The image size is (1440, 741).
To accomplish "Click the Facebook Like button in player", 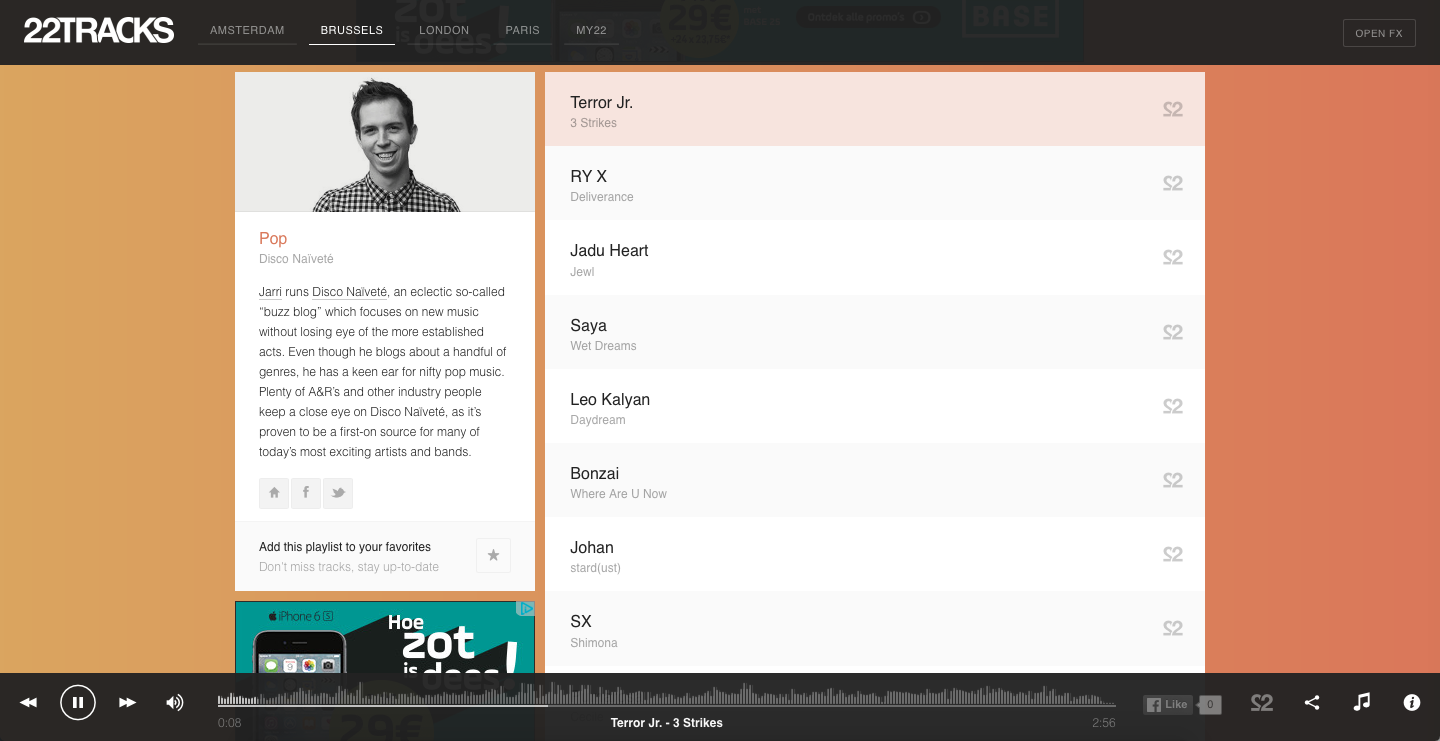I will point(1169,704).
